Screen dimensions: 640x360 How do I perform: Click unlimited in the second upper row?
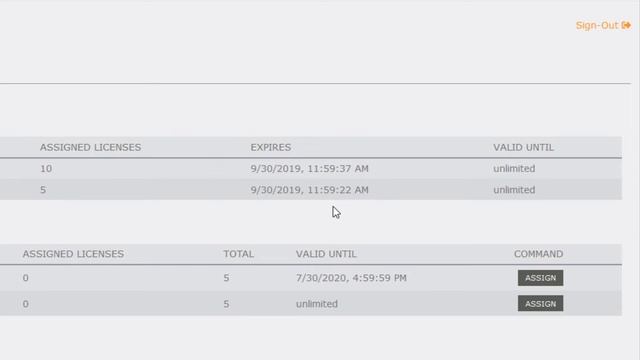pyautogui.click(x=514, y=190)
